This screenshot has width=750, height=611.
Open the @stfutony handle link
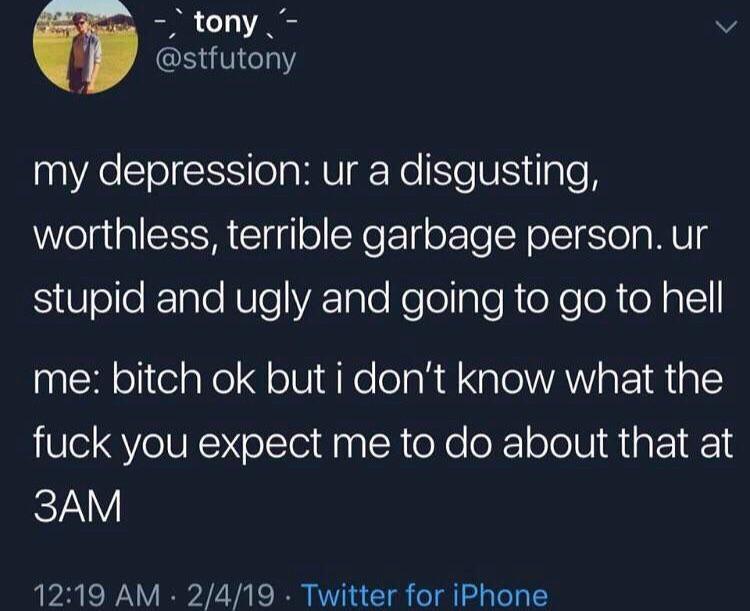click(x=226, y=60)
